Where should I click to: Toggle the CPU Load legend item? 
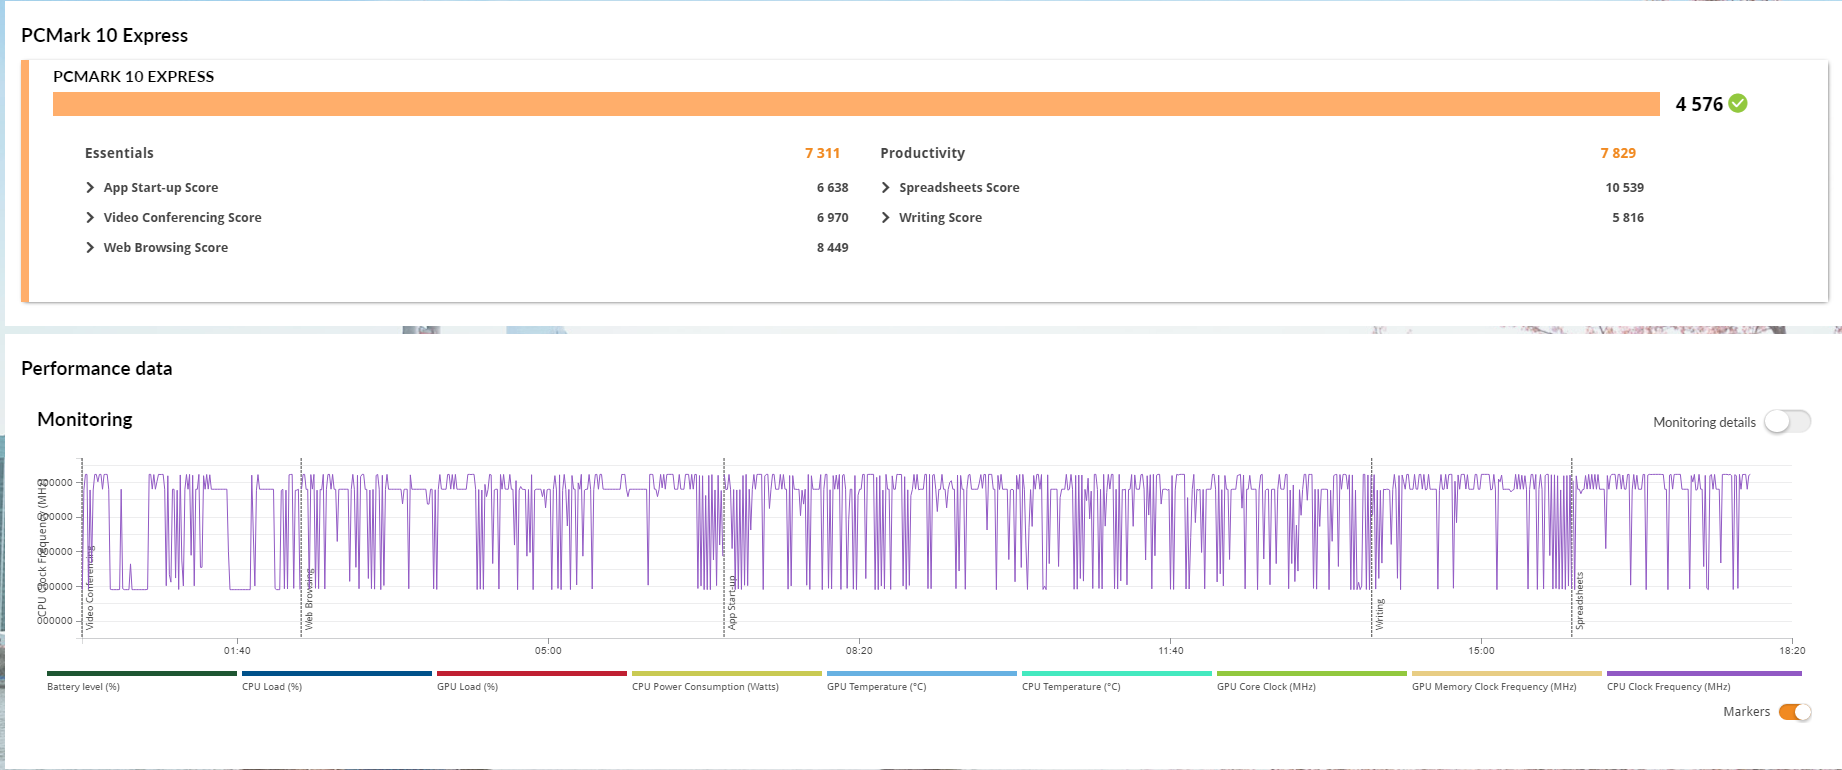337,680
